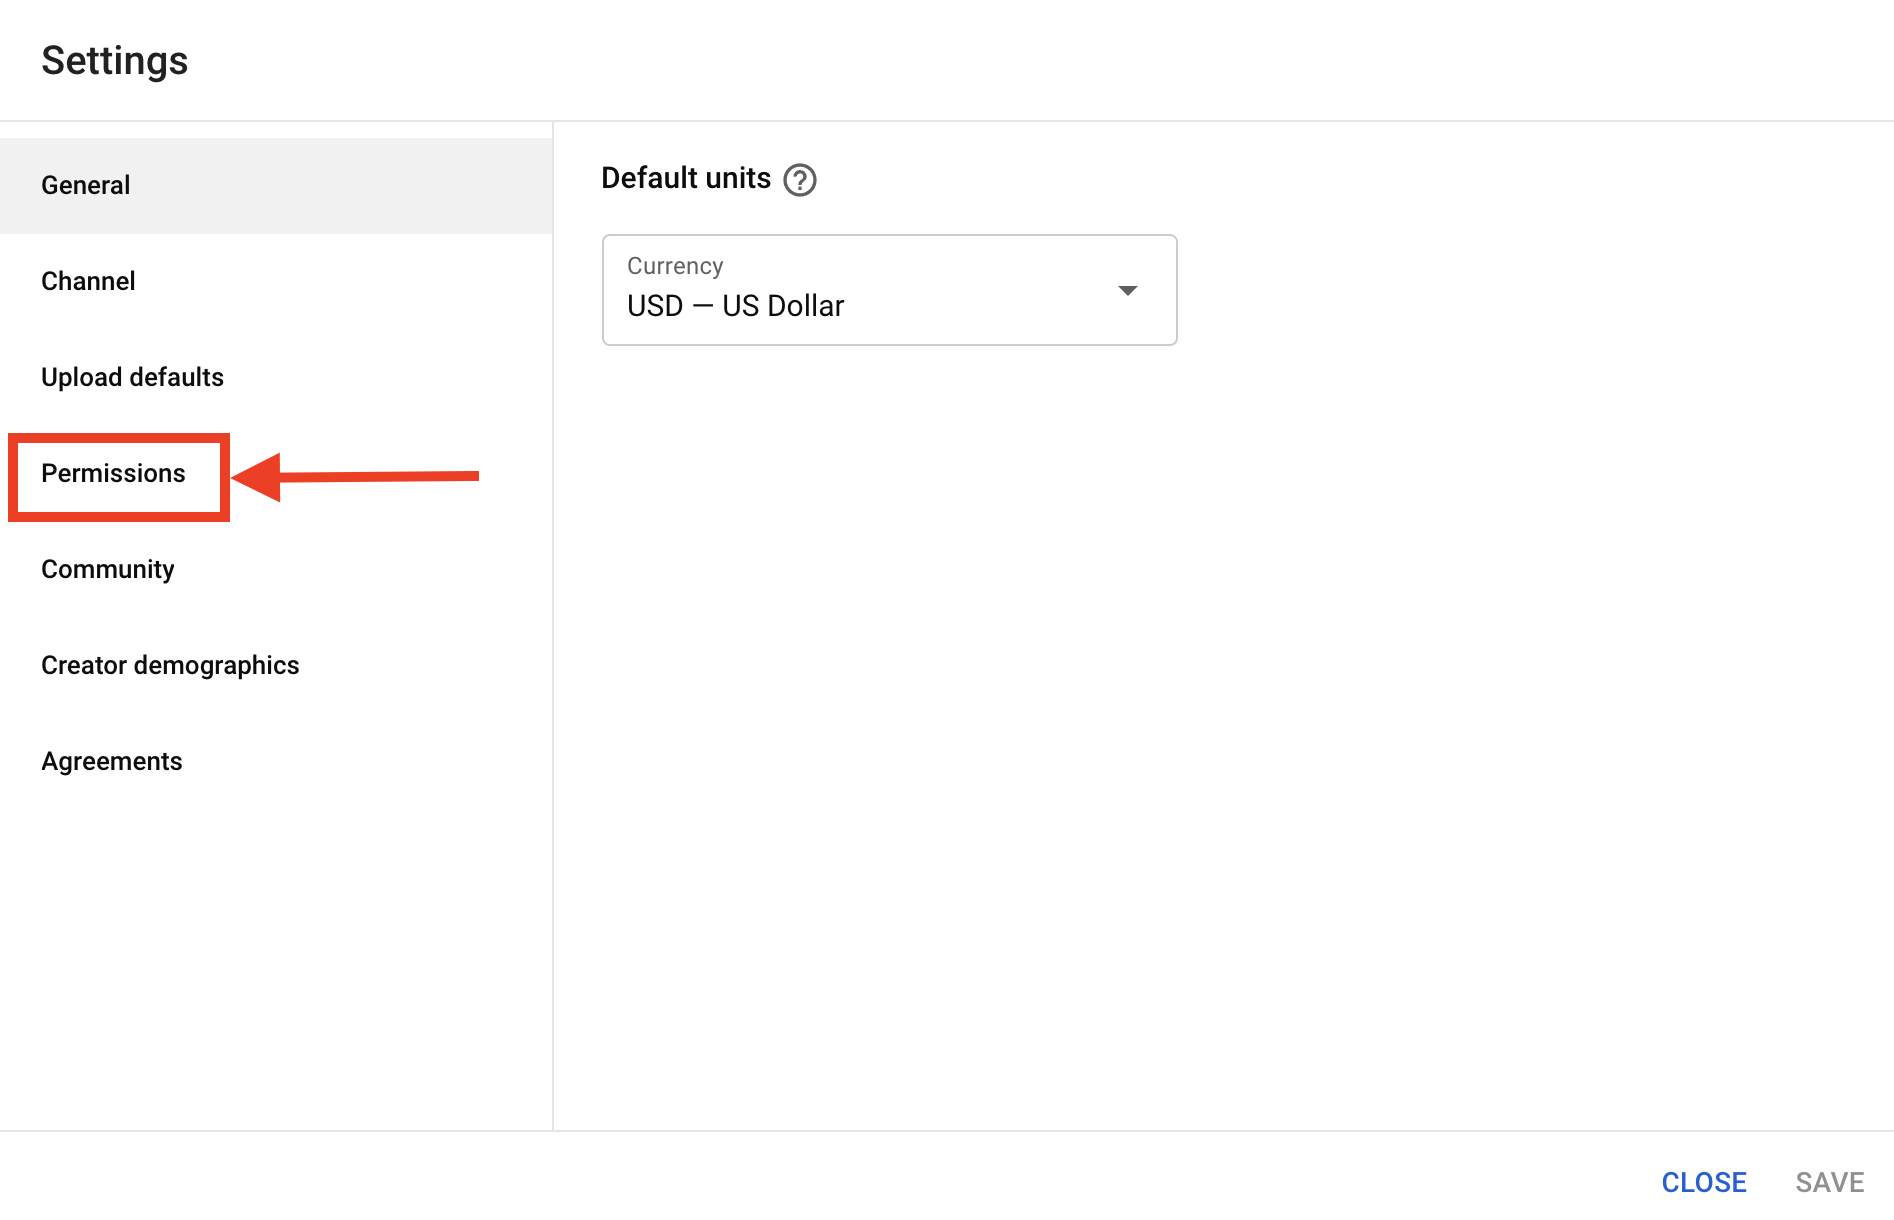Select the General settings tab

coord(276,186)
